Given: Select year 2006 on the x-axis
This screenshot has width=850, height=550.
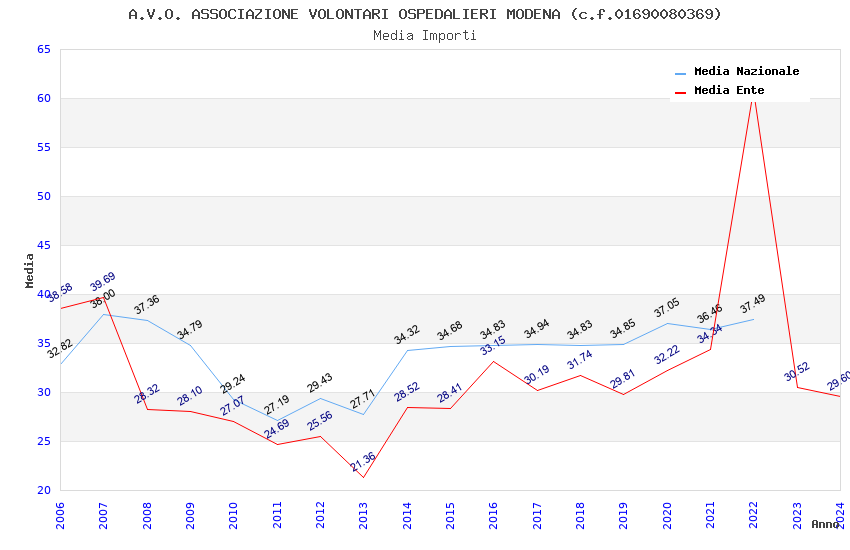Looking at the screenshot, I should coord(60,515).
